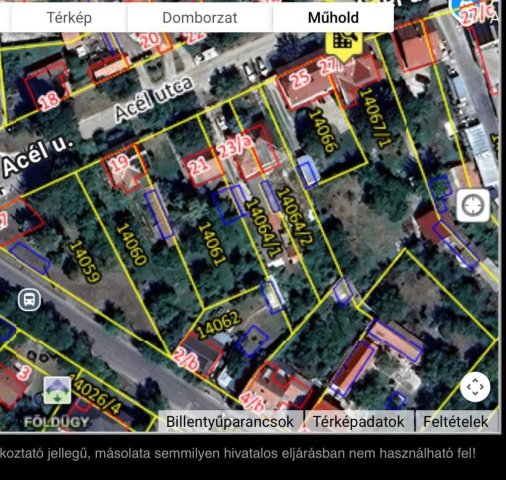Toggle fullscreen map view icon
Viewport: 506px width, 480px height.
[475, 387]
